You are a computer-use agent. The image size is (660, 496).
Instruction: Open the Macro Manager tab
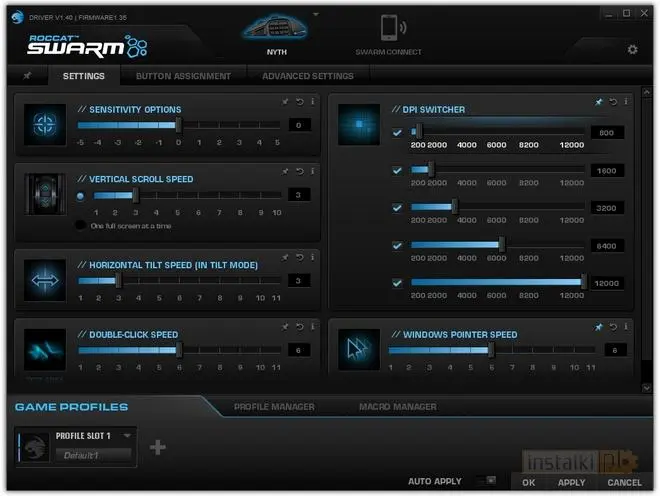tap(398, 407)
